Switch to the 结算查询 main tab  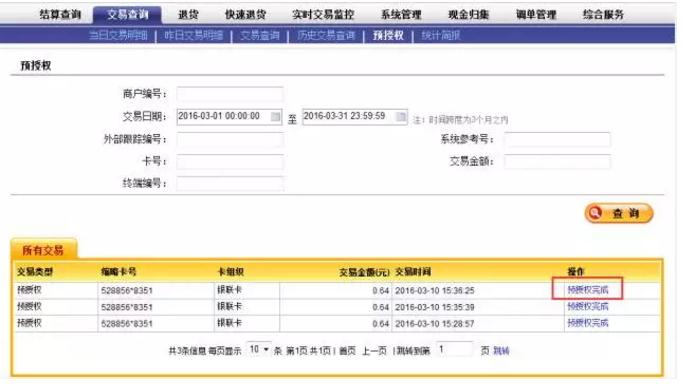[60, 15]
